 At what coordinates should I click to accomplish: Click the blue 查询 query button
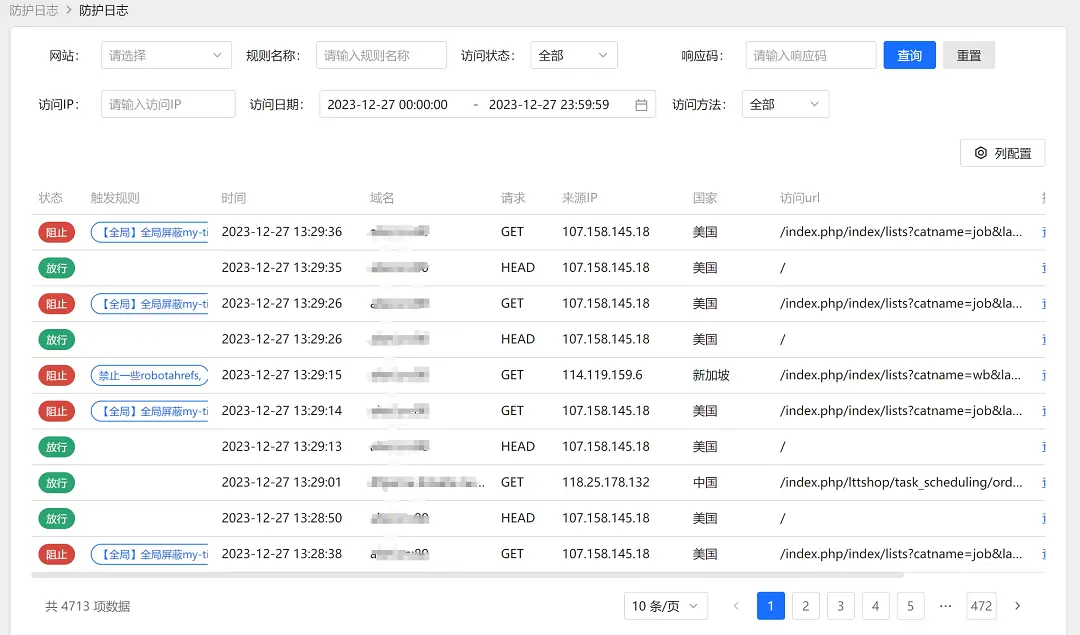909,55
